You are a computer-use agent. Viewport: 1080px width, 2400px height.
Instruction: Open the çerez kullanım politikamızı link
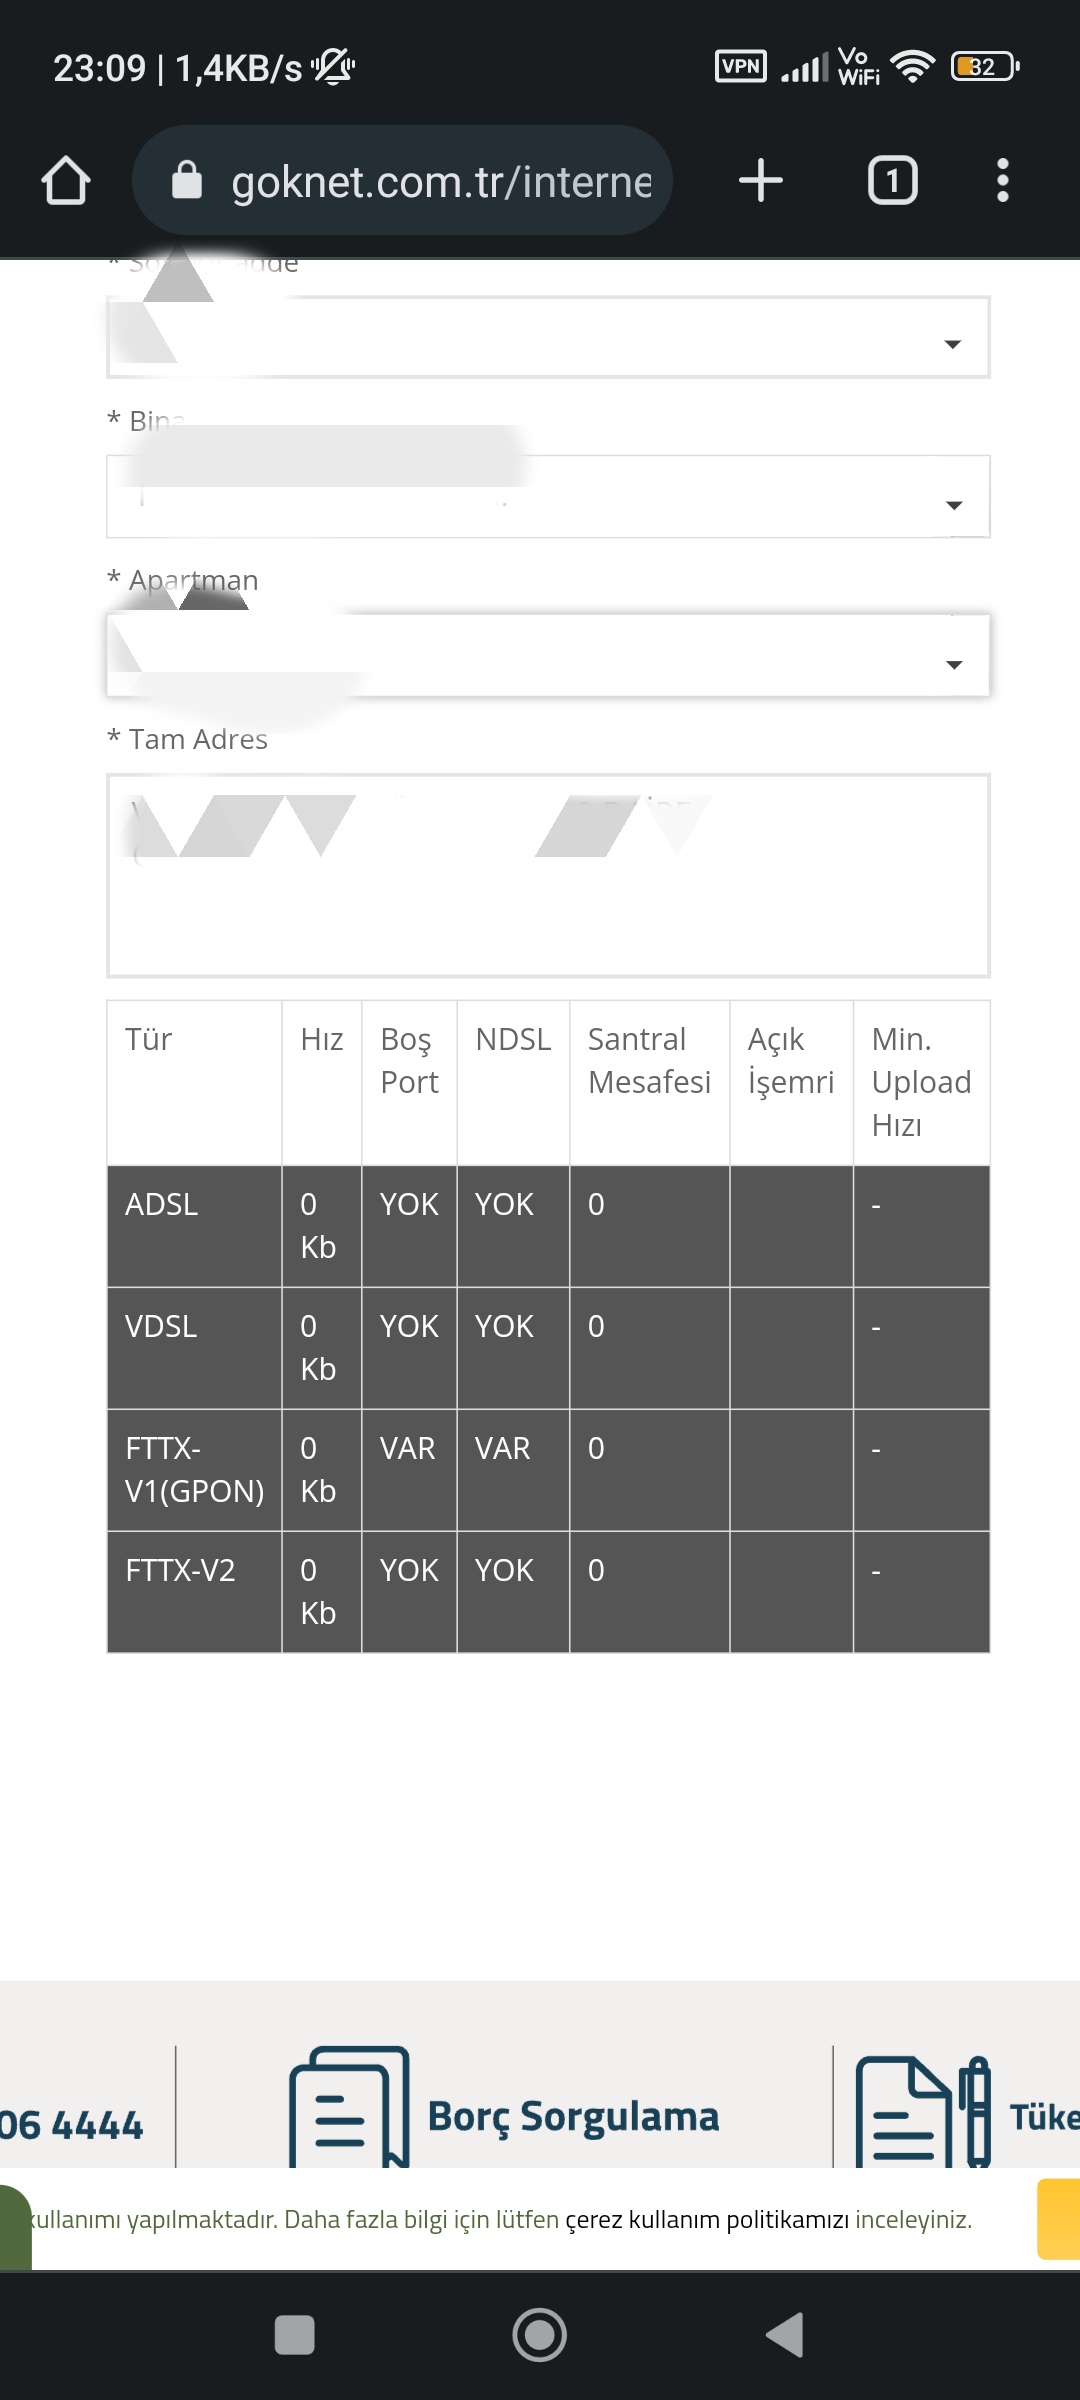tap(707, 2219)
